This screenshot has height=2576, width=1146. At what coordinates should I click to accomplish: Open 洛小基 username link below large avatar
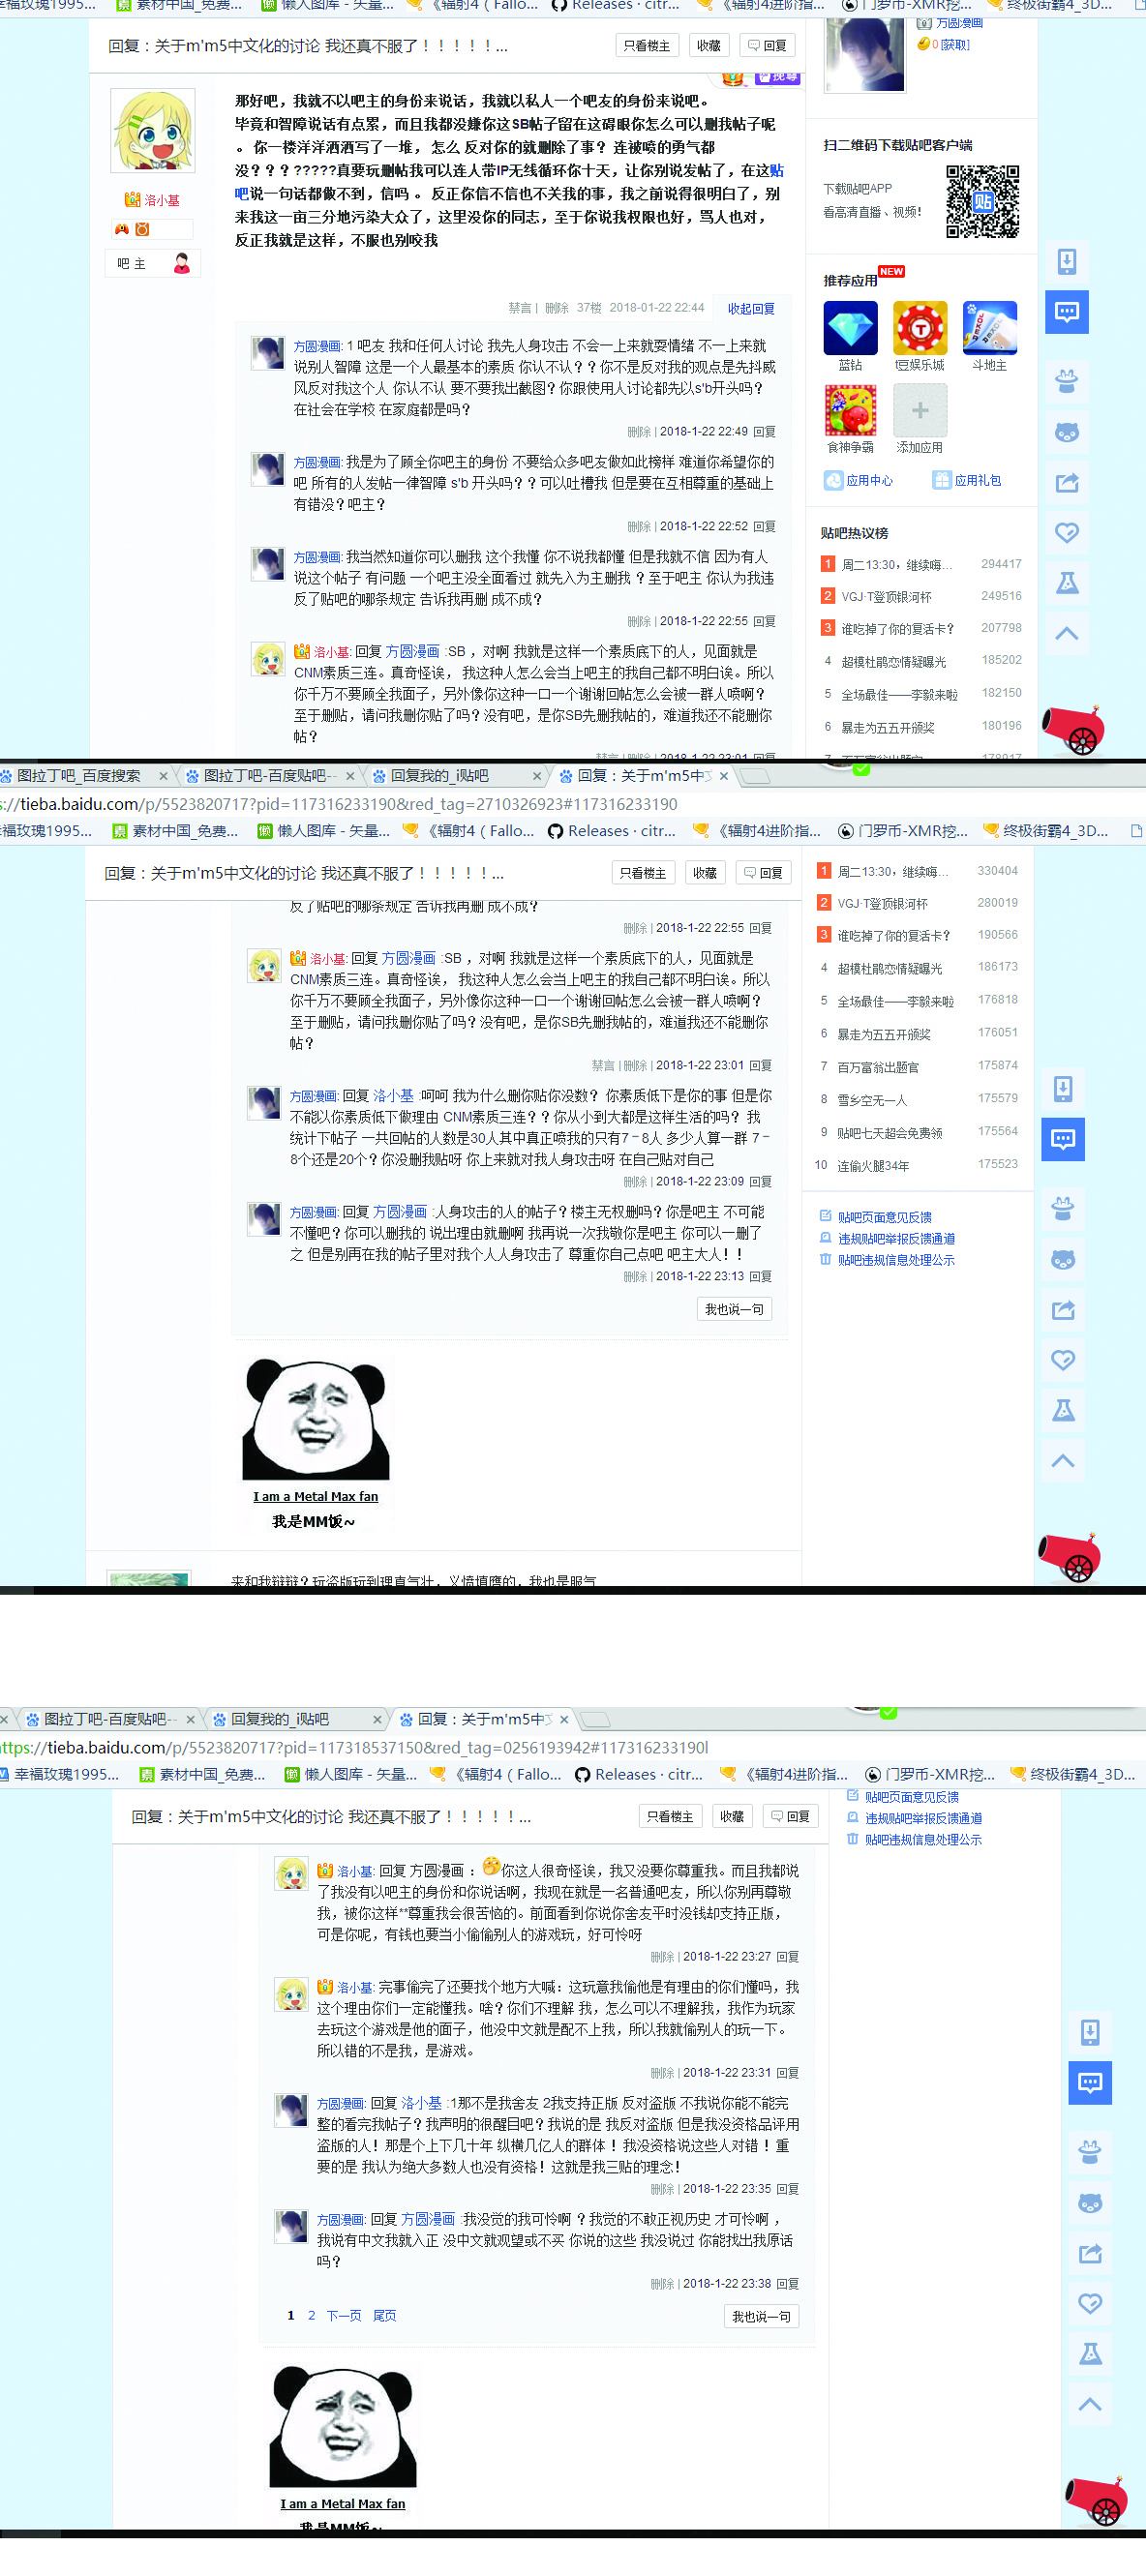click(x=162, y=200)
